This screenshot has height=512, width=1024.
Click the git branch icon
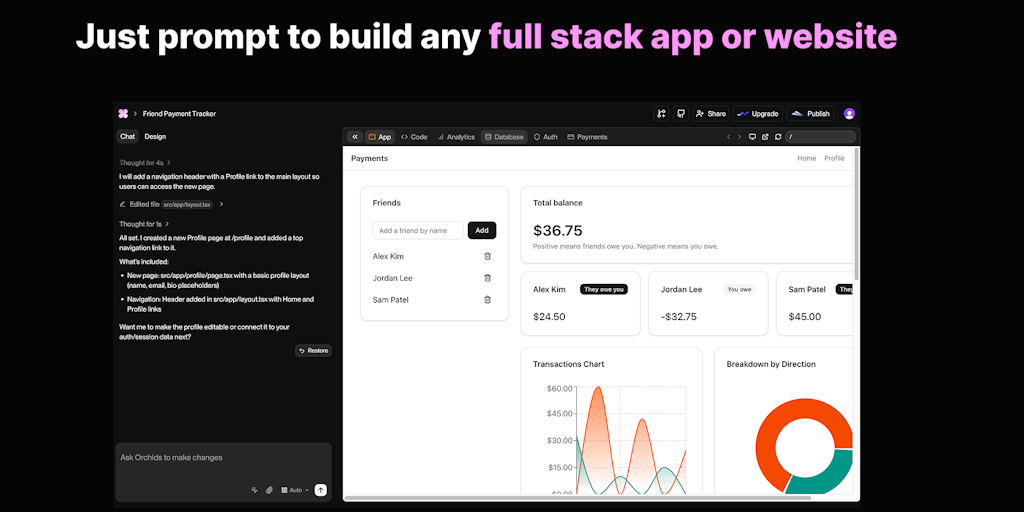click(661, 114)
